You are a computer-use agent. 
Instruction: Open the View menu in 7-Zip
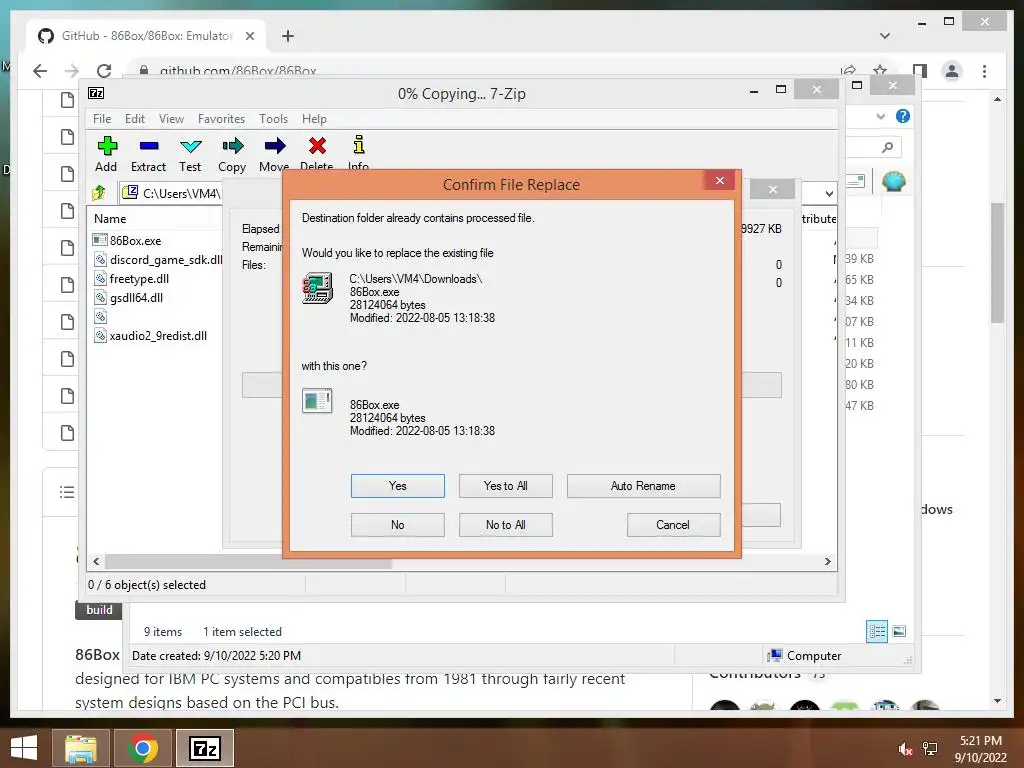coord(171,119)
